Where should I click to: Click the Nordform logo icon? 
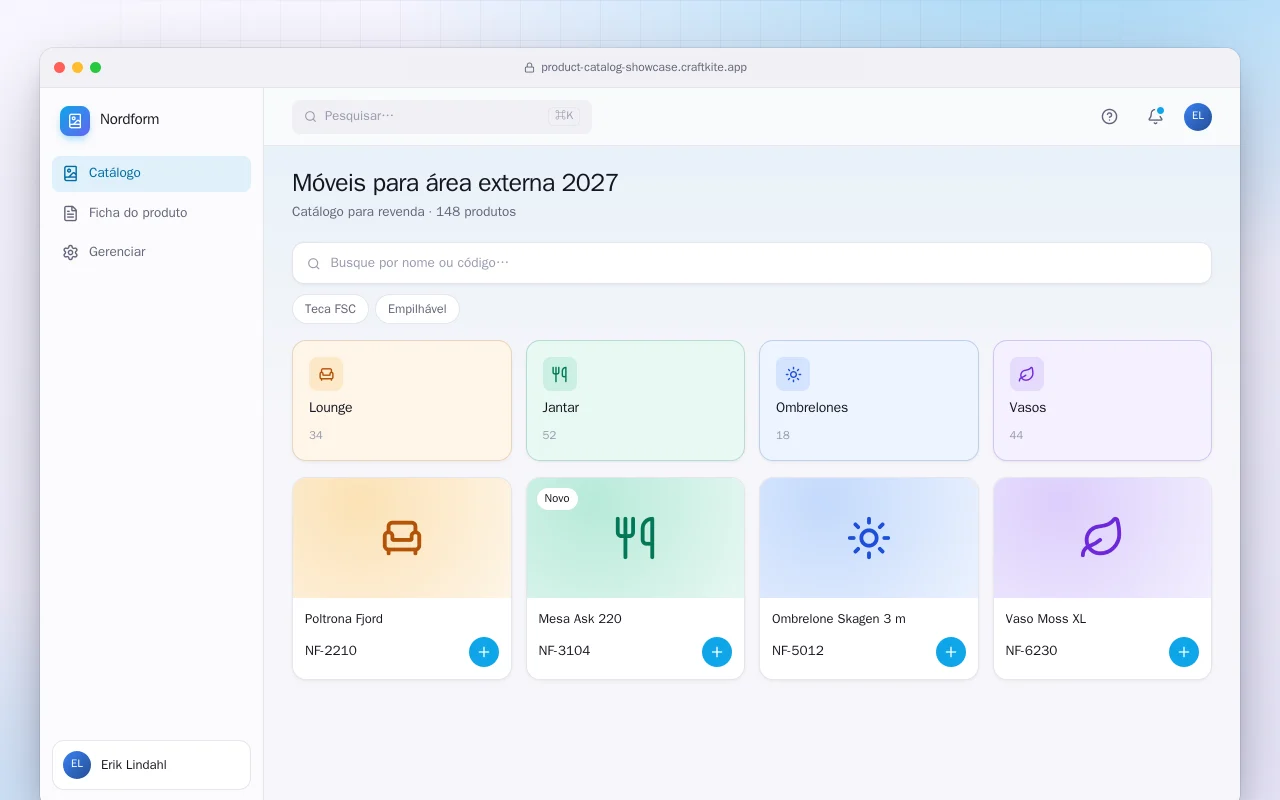click(x=75, y=121)
